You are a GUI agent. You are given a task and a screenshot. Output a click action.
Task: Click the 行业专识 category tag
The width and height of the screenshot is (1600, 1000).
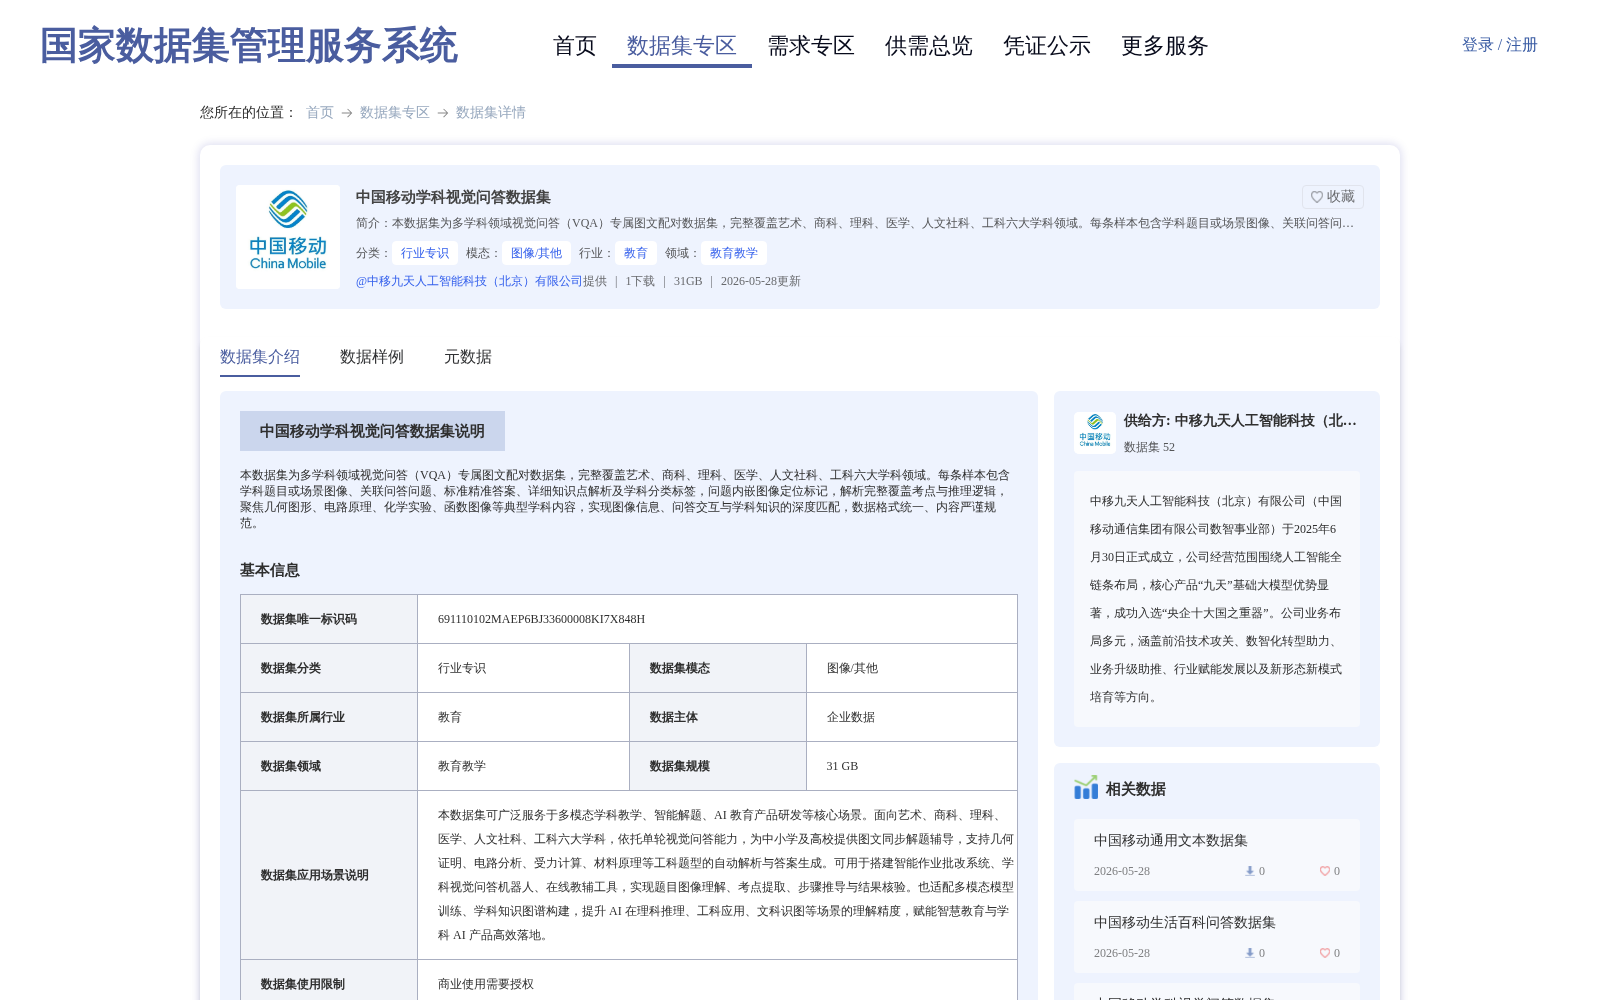(425, 253)
